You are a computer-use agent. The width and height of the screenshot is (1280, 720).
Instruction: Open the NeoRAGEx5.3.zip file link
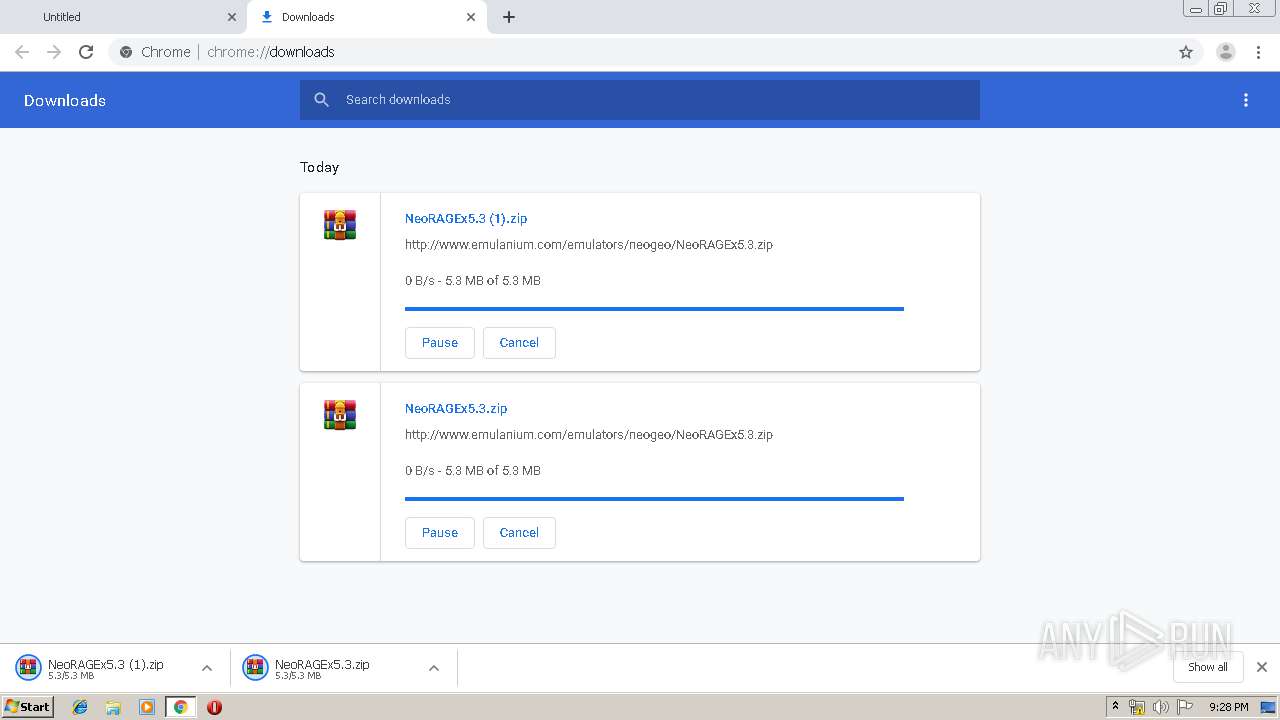(456, 408)
